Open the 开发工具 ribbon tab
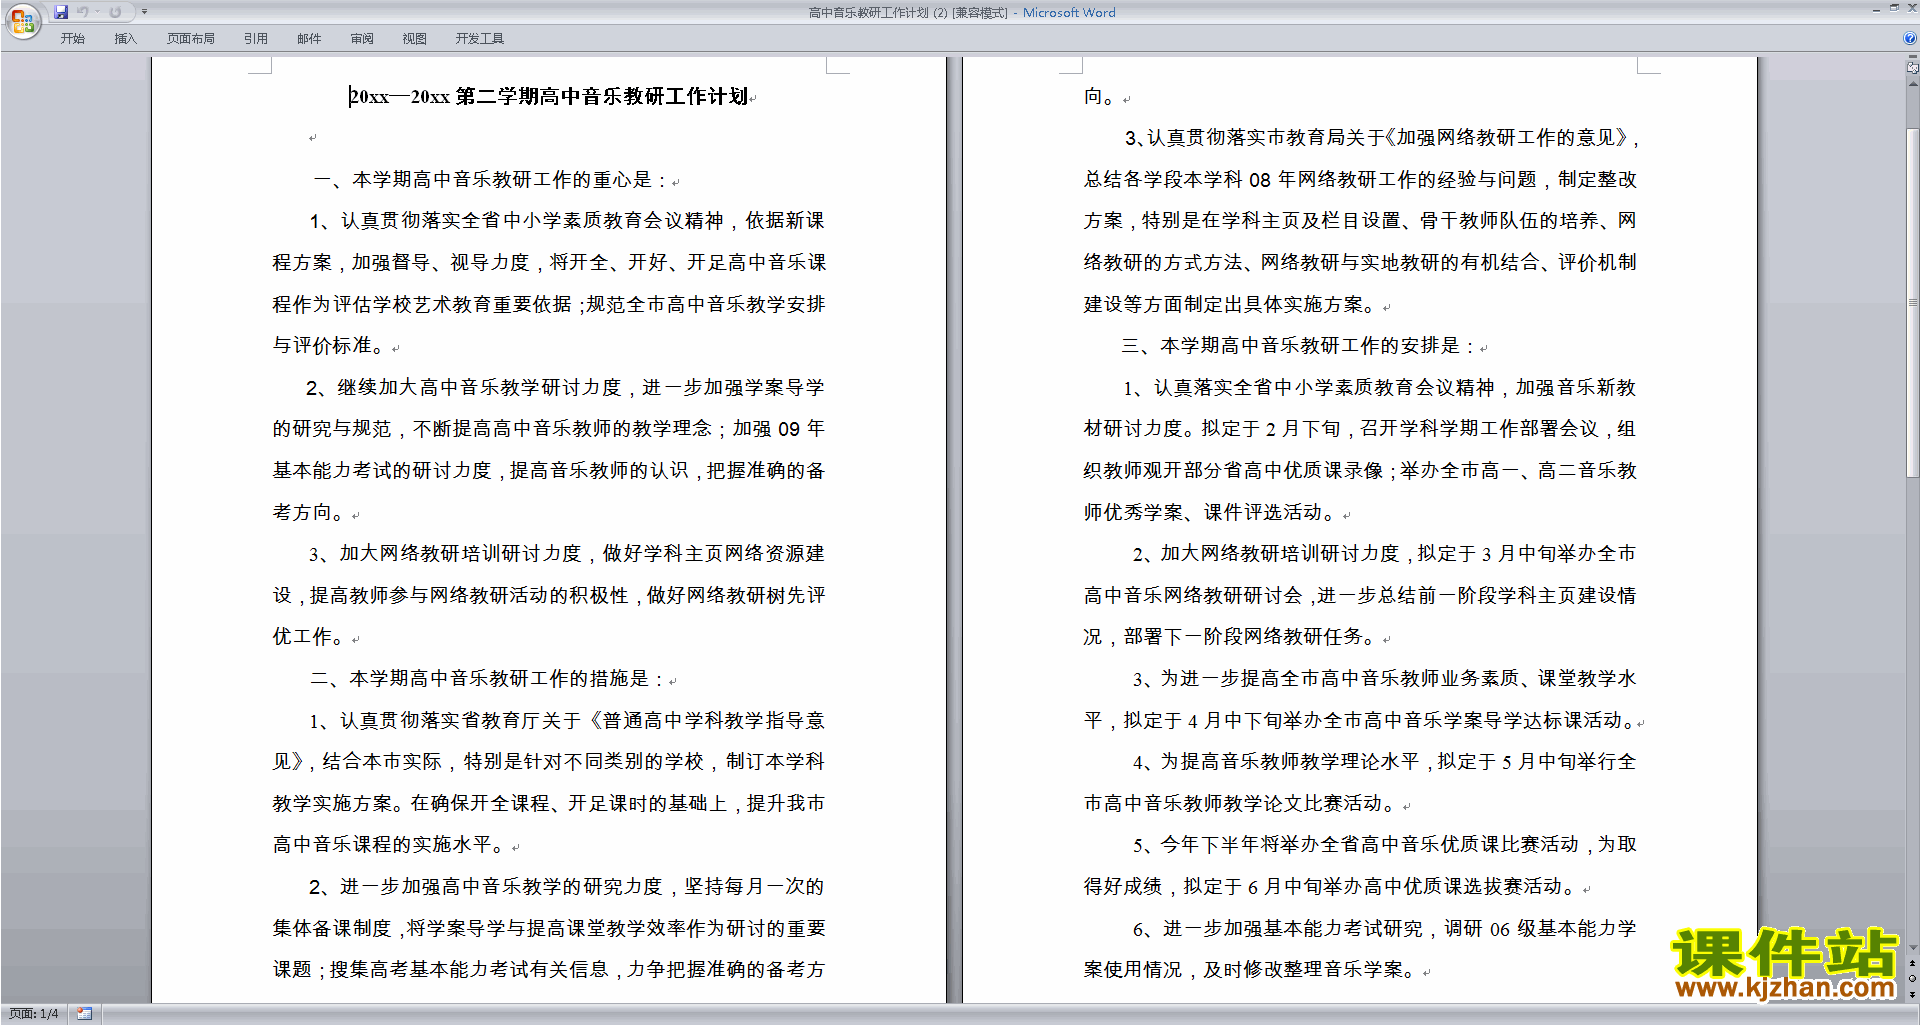 [480, 38]
